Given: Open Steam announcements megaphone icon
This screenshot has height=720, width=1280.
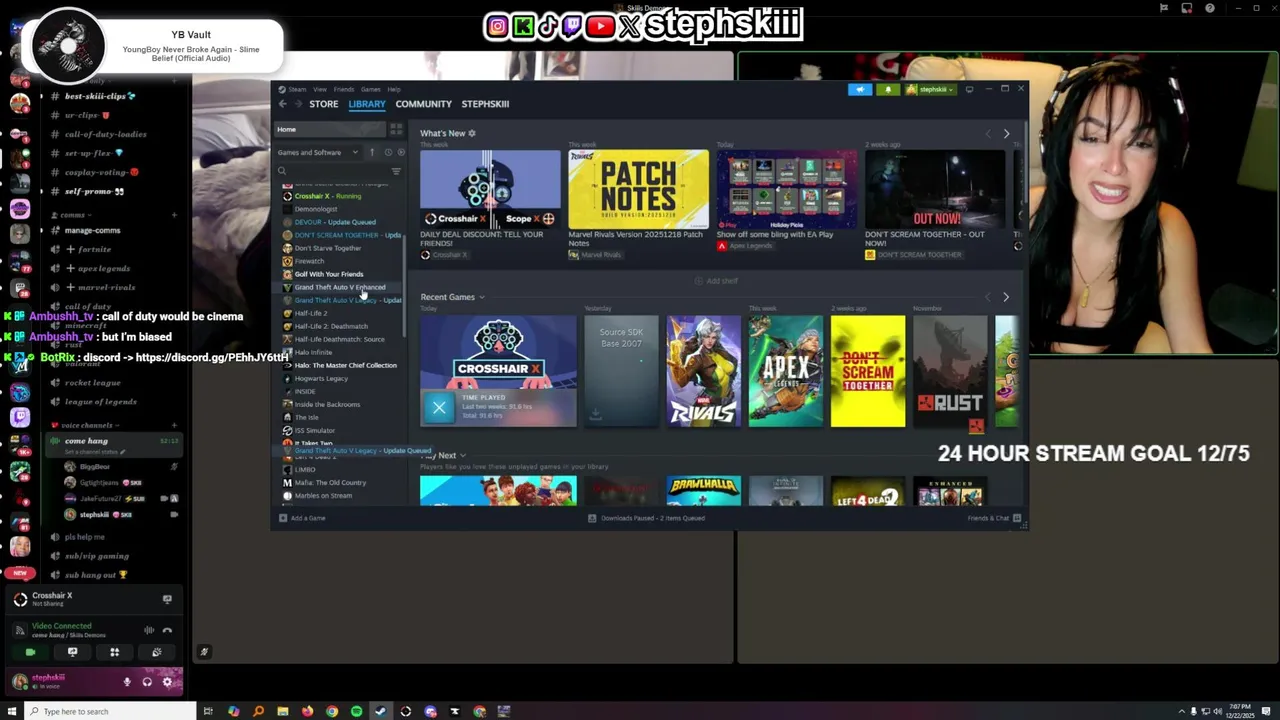Looking at the screenshot, I should pos(860,89).
